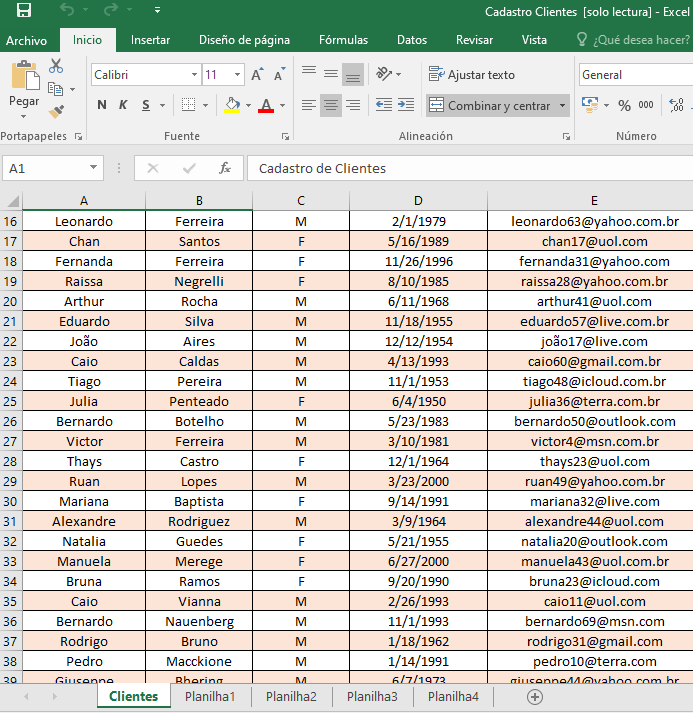Image resolution: width=693 pixels, height=713 pixels.
Task: Click the Borders icon
Action: click(188, 105)
